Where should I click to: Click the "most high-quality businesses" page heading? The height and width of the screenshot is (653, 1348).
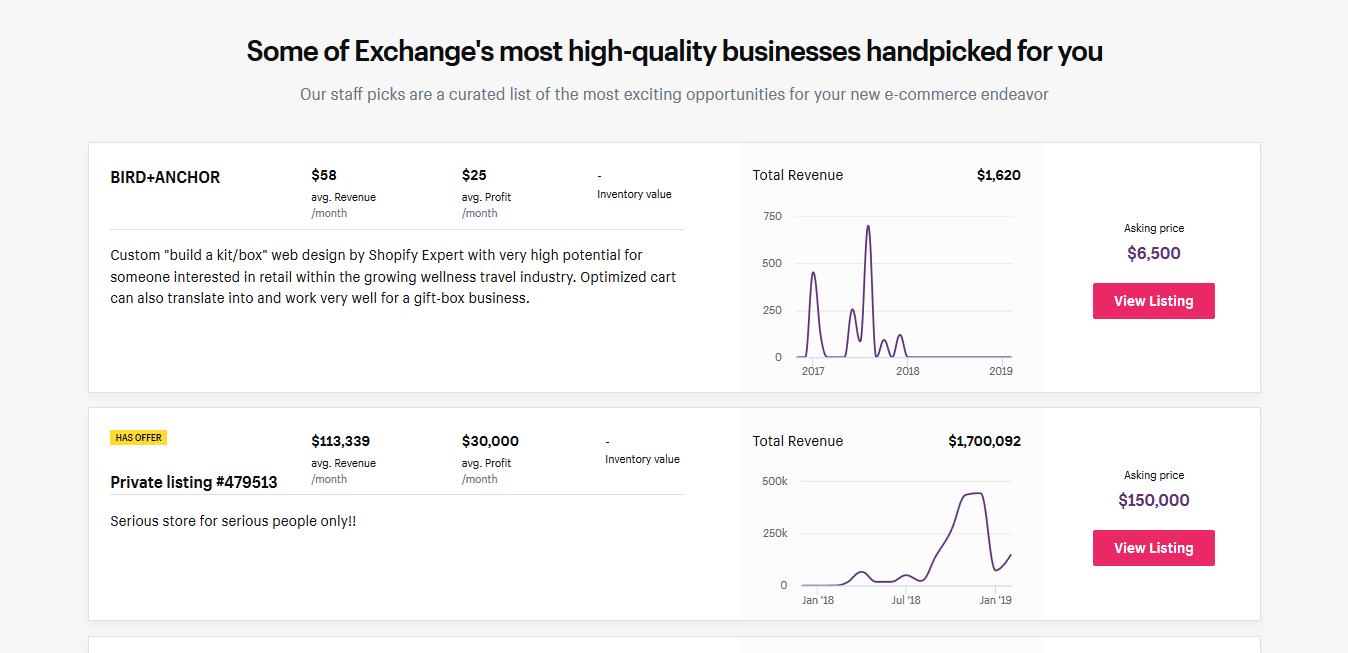click(x=674, y=51)
